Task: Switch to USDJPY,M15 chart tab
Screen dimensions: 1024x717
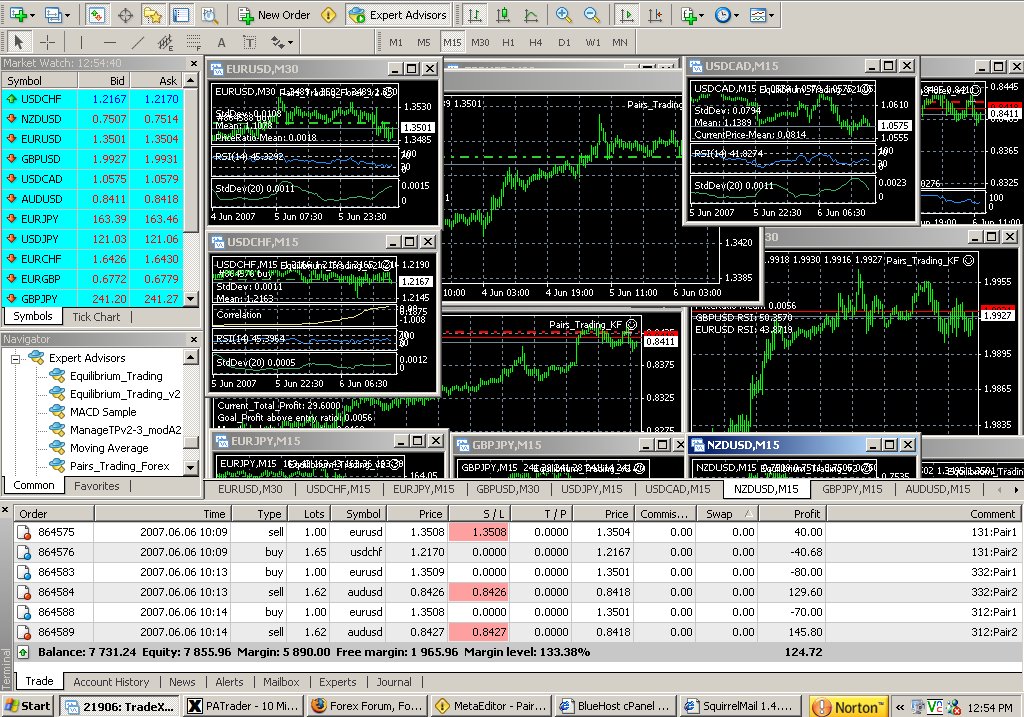Action: (592, 489)
